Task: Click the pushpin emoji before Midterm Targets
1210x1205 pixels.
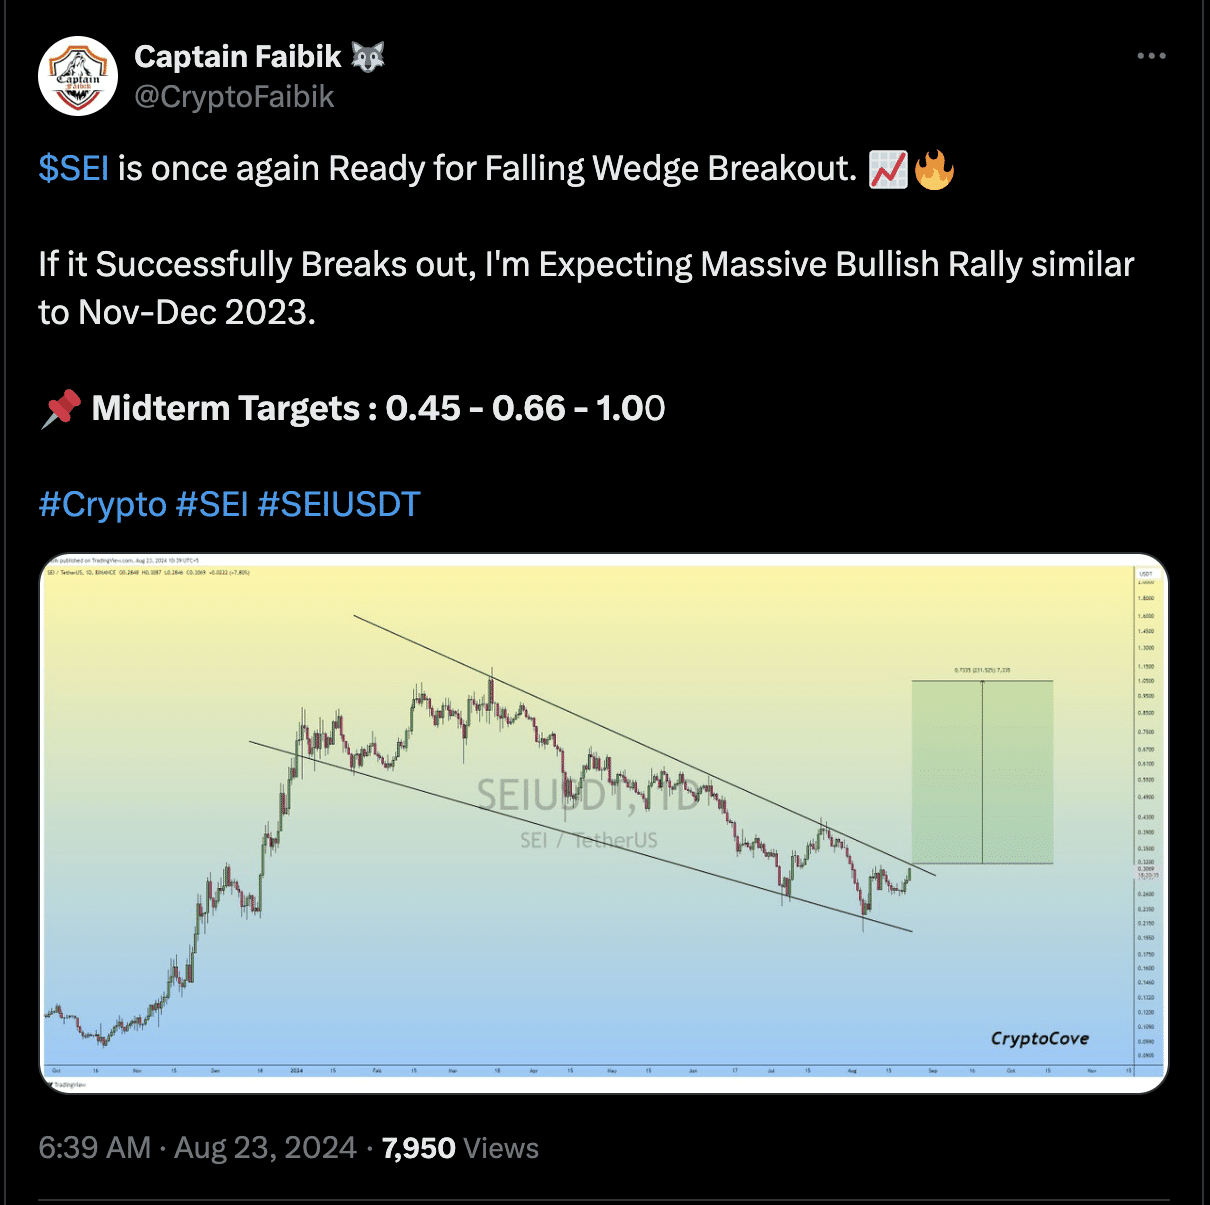Action: 61,409
